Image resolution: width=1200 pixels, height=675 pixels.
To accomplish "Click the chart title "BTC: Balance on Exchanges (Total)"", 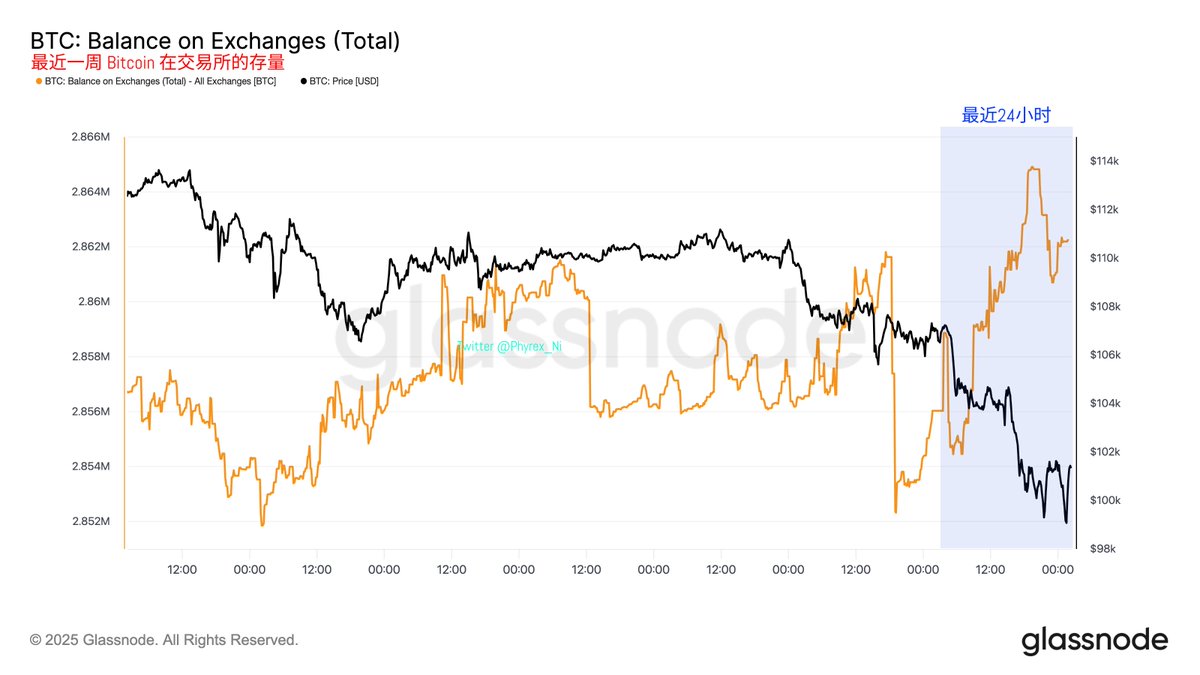I will click(215, 41).
